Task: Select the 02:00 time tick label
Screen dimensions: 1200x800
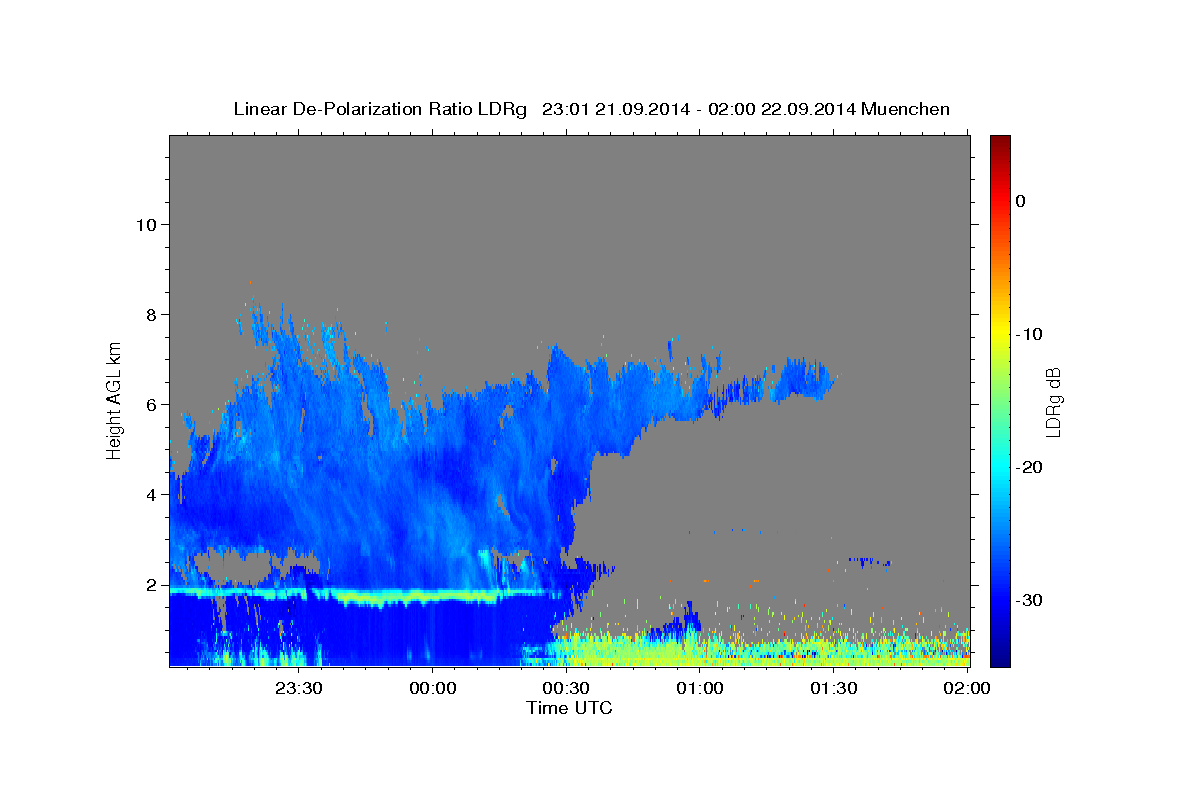Action: (967, 688)
